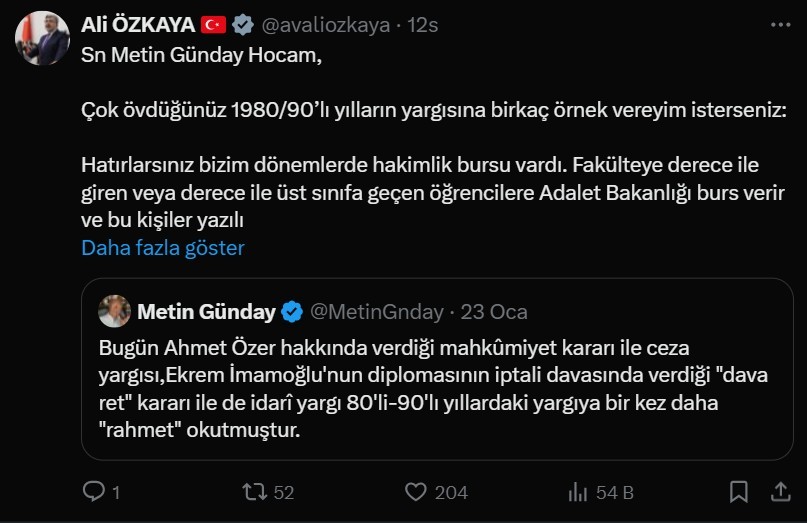Click the Turkish flag emoji beside the name
The width and height of the screenshot is (807, 523).
pos(213,25)
